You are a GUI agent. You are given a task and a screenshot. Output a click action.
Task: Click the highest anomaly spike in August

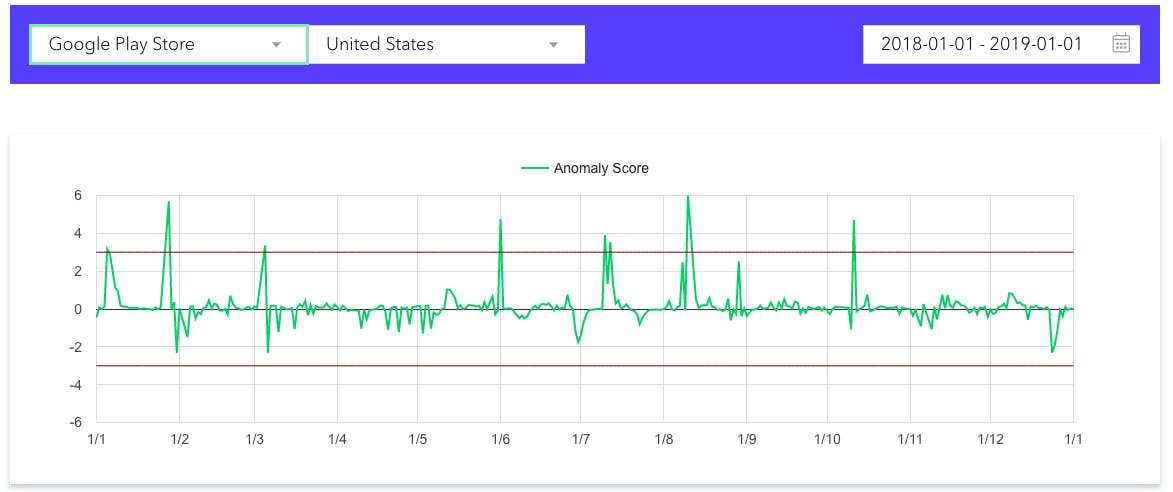coord(688,198)
